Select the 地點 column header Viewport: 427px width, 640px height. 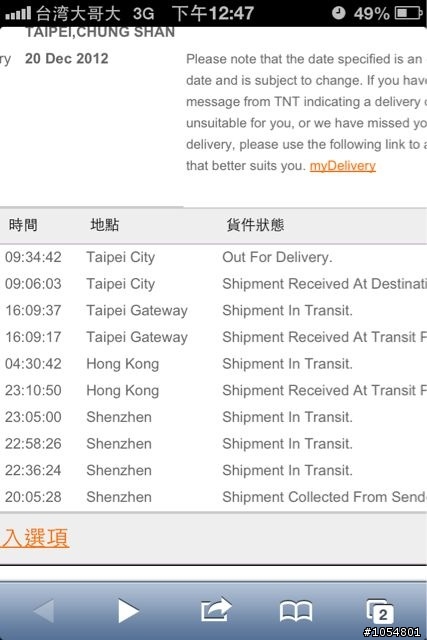tap(105, 225)
